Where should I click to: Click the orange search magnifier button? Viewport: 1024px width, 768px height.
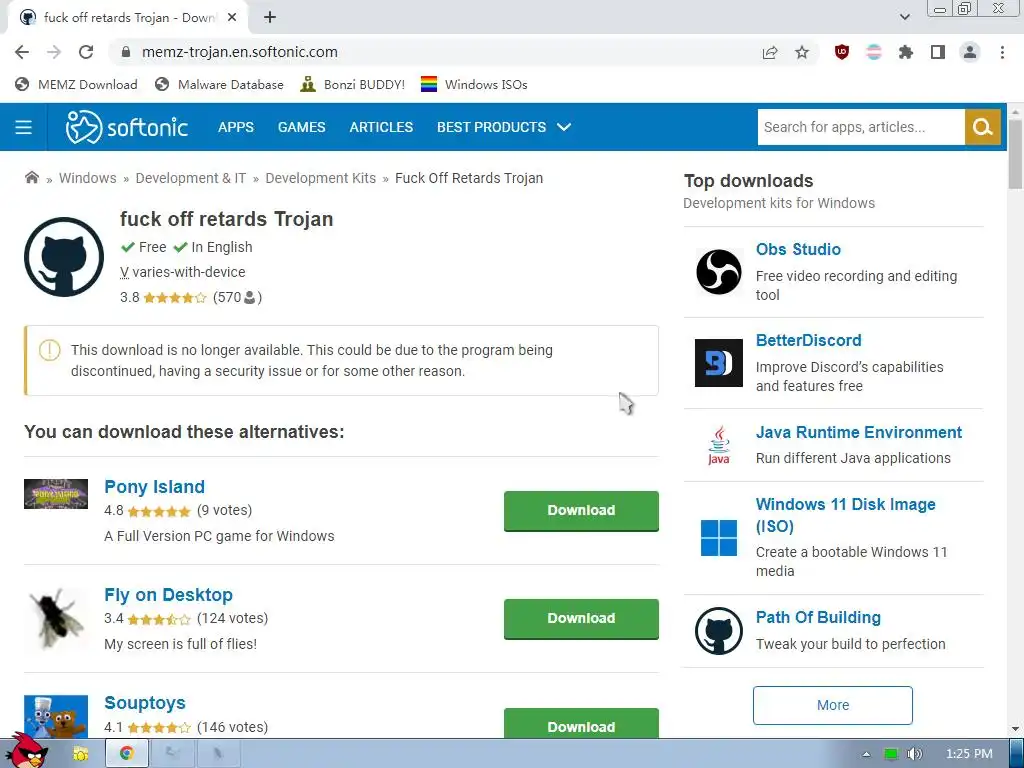click(x=982, y=127)
